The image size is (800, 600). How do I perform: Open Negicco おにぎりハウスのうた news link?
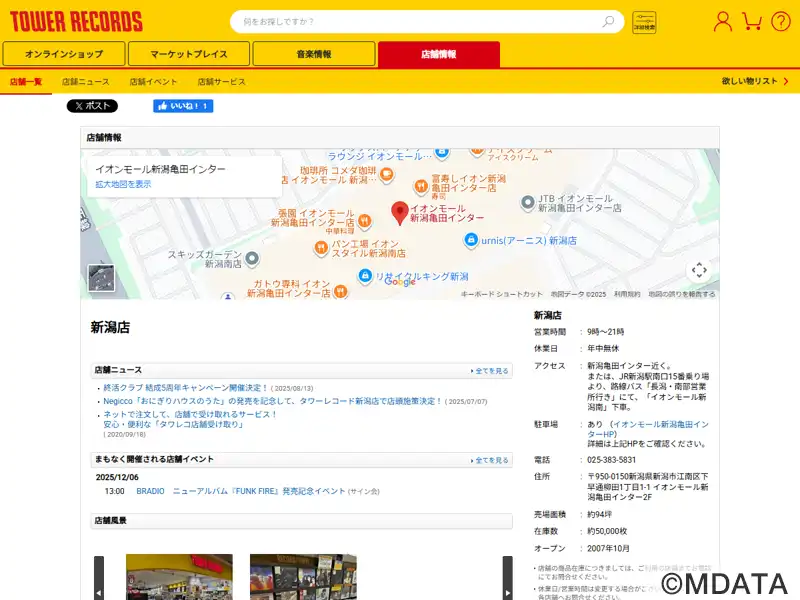pyautogui.click(x=273, y=402)
